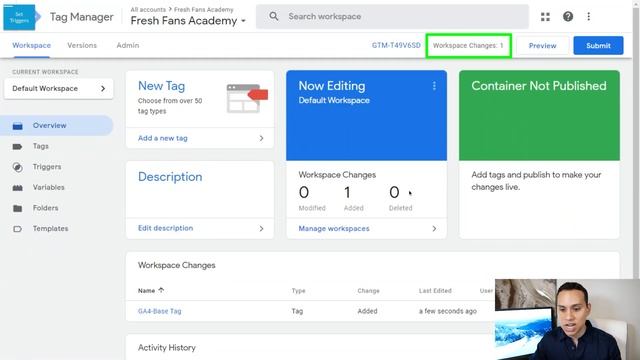
Task: Click Workspace Changes: 1 indicator
Action: click(x=468, y=45)
